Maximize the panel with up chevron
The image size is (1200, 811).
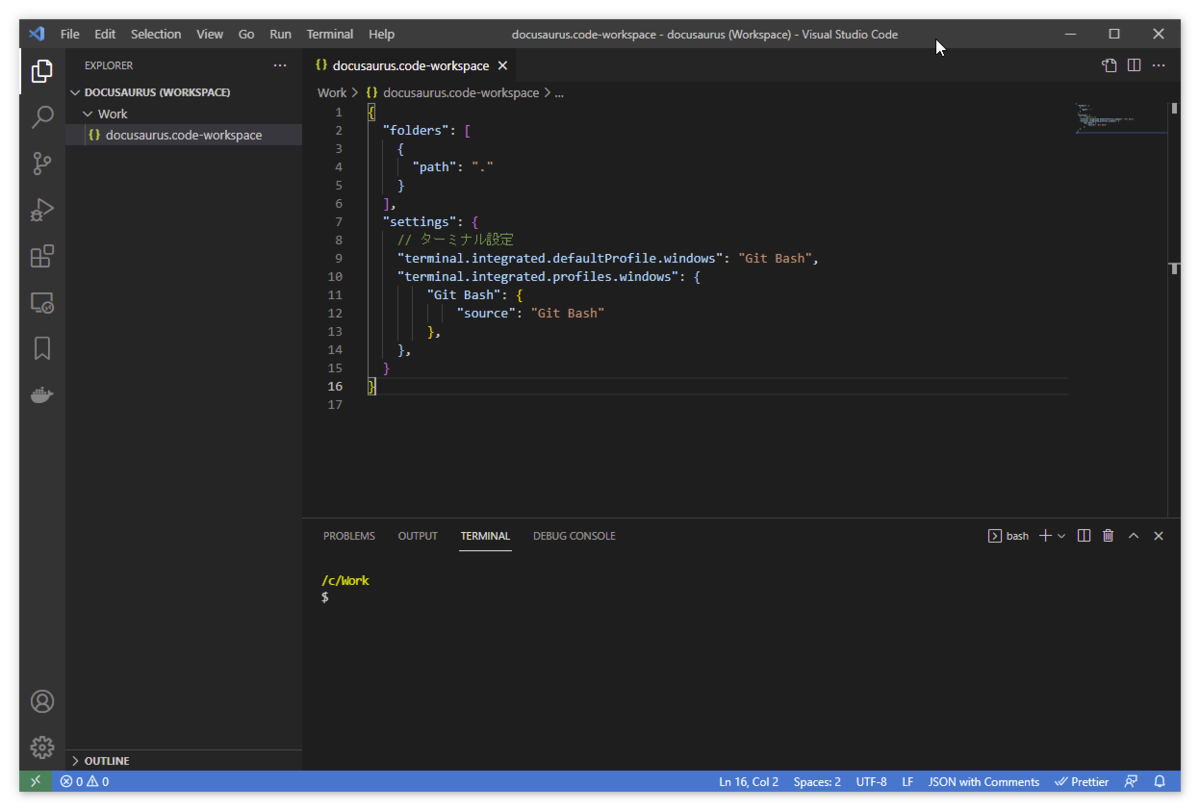(1133, 536)
